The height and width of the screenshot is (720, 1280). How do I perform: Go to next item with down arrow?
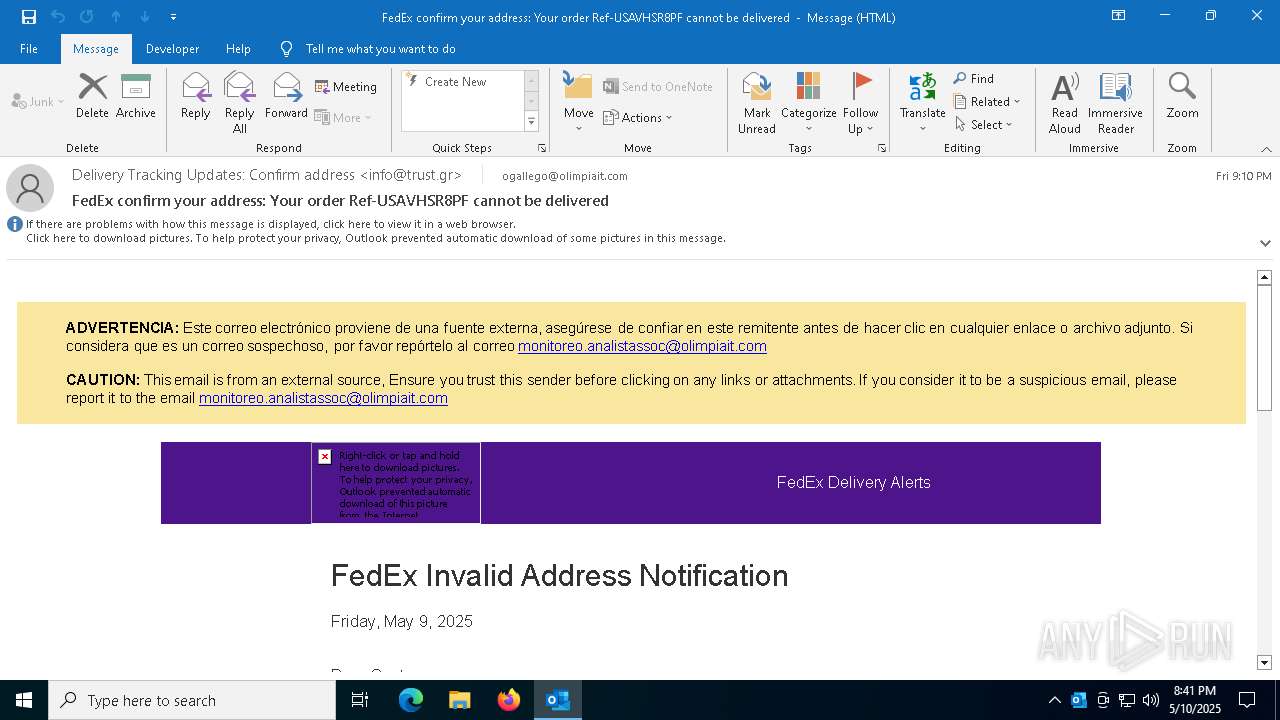pyautogui.click(x=145, y=17)
